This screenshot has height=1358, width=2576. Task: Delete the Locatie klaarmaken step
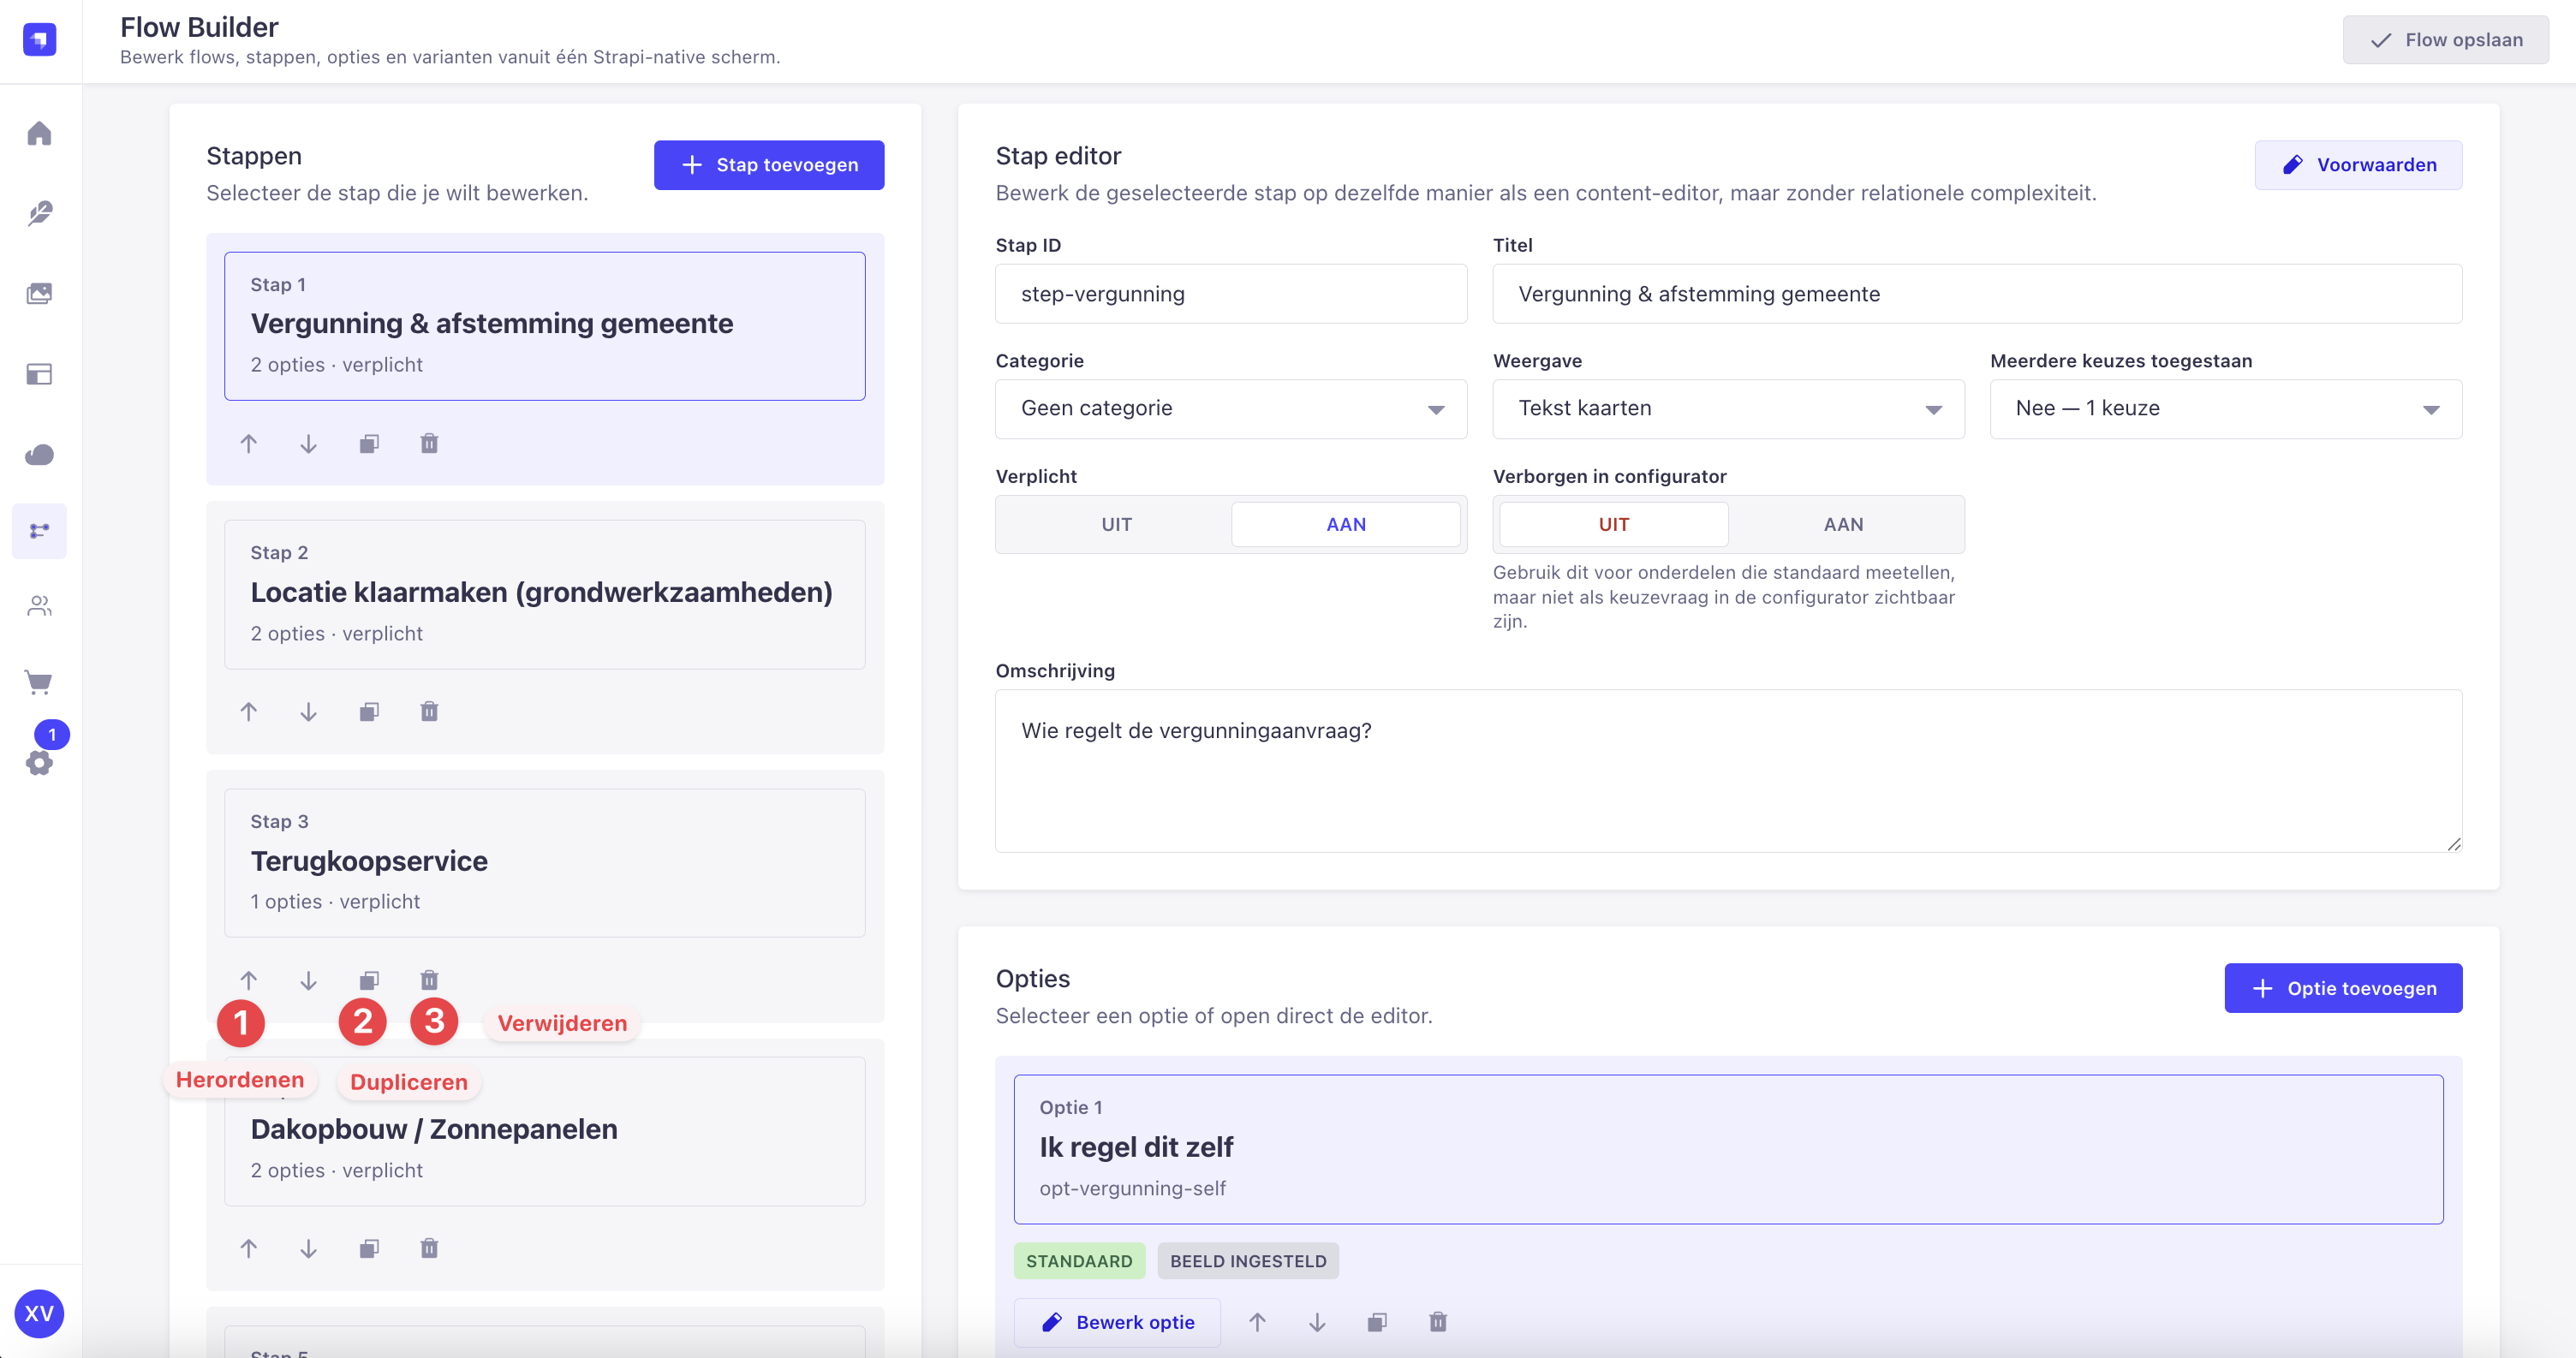[x=429, y=711]
